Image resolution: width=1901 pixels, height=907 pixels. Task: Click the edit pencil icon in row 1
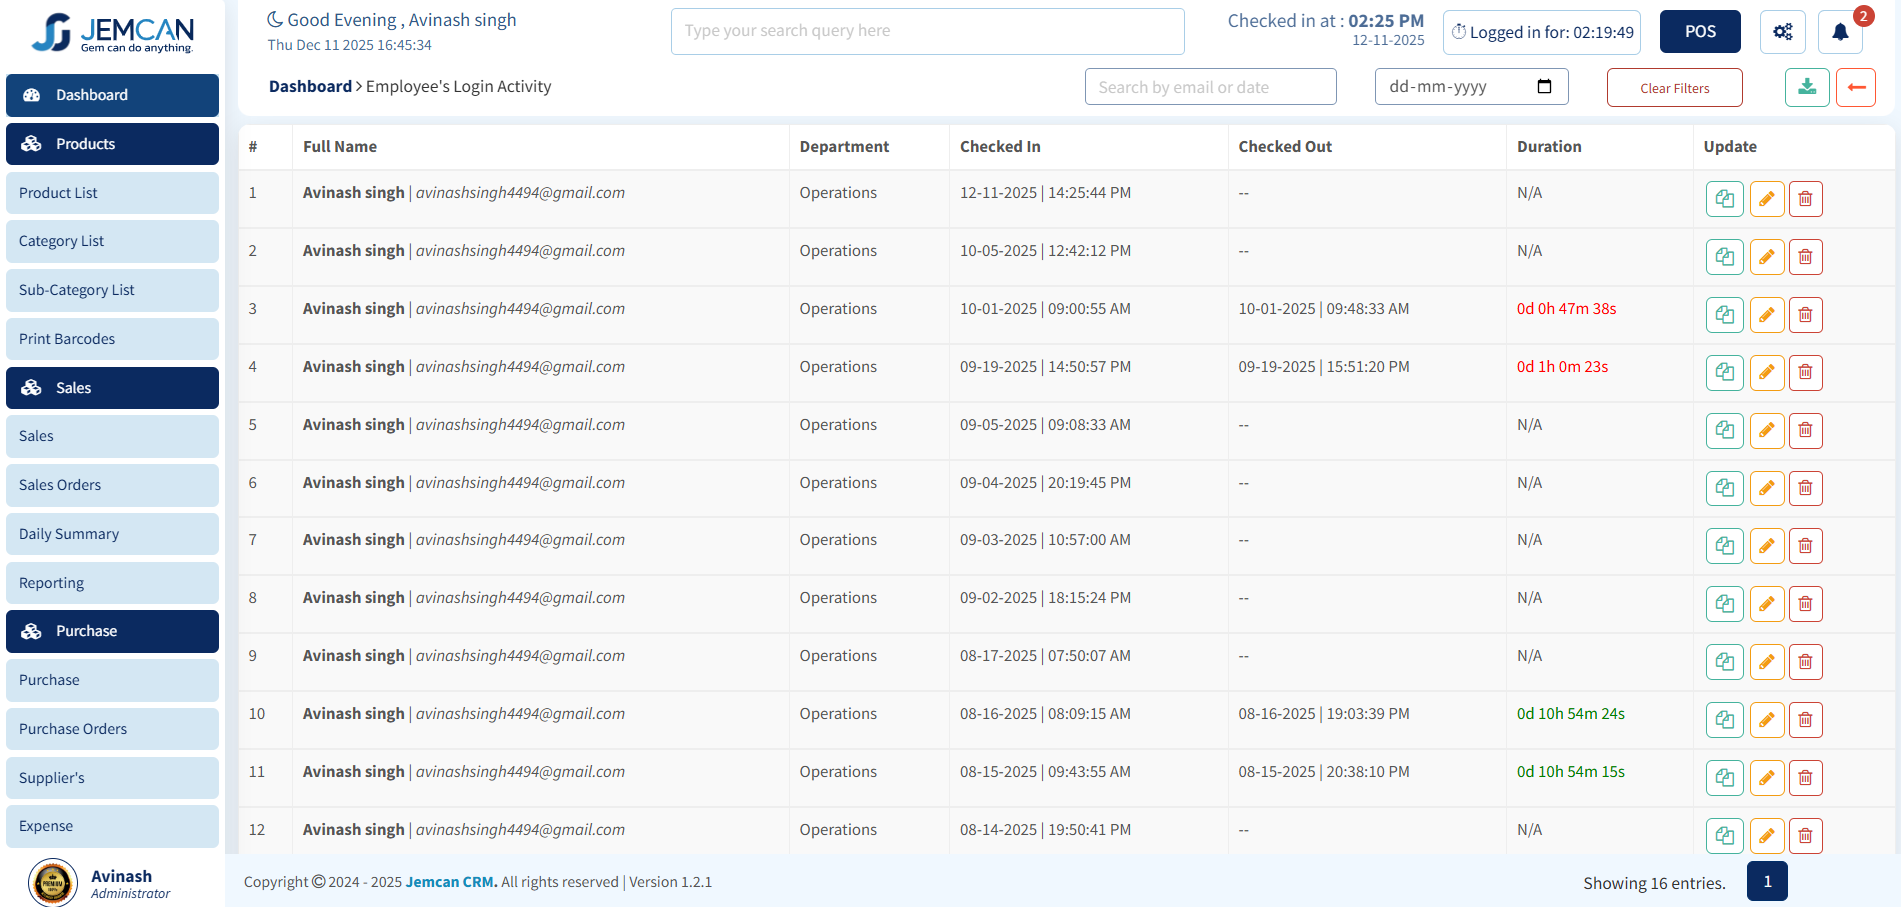point(1766,199)
